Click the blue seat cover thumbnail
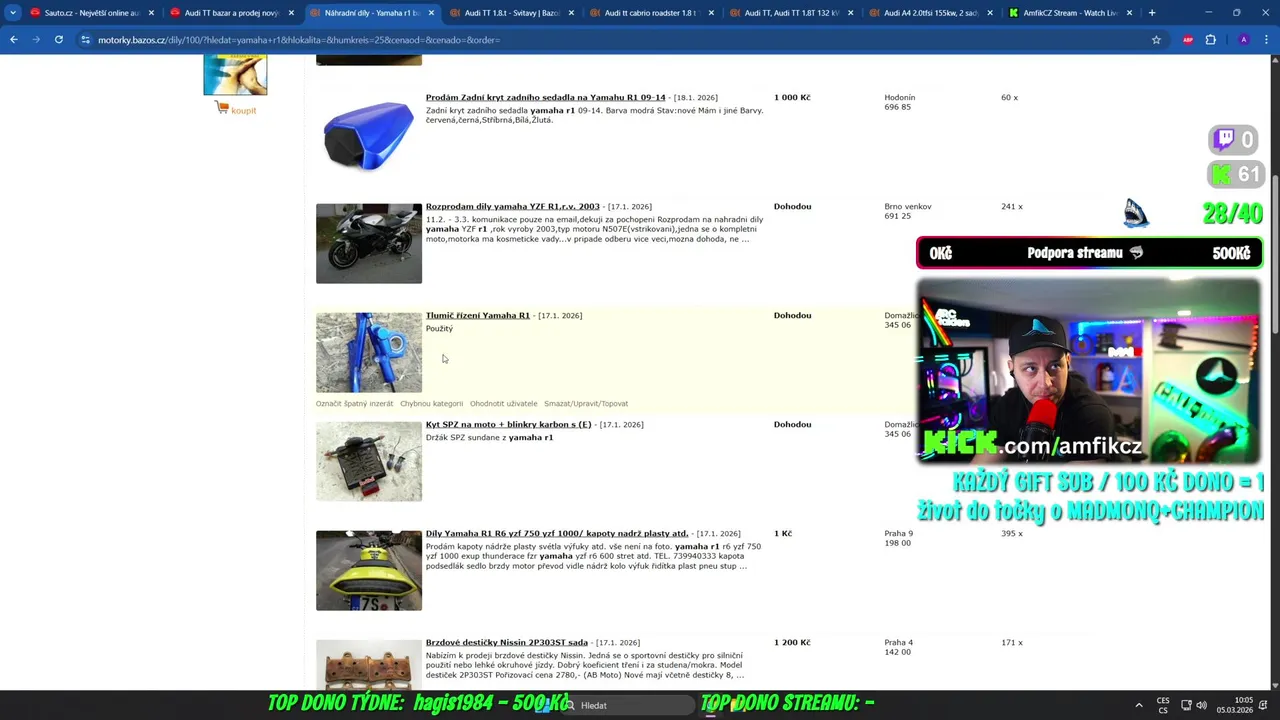1280x720 pixels. 369,135
